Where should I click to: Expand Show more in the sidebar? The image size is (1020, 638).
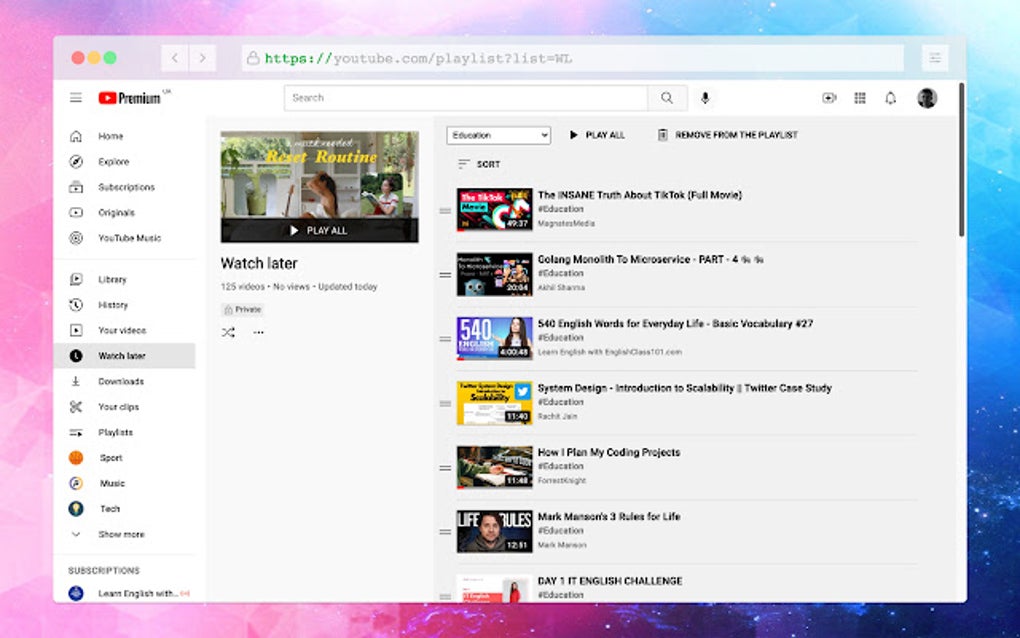click(x=125, y=534)
